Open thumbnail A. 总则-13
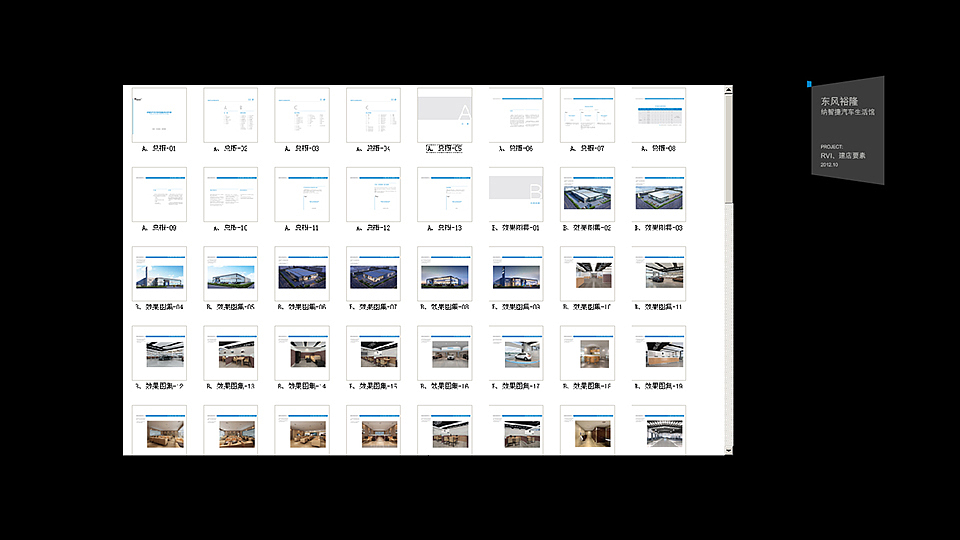The image size is (960, 540). (444, 194)
